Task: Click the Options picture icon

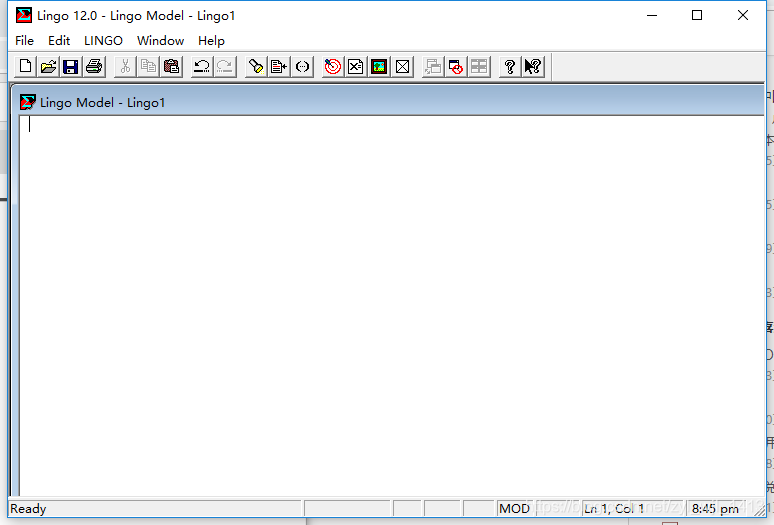Action: point(379,66)
